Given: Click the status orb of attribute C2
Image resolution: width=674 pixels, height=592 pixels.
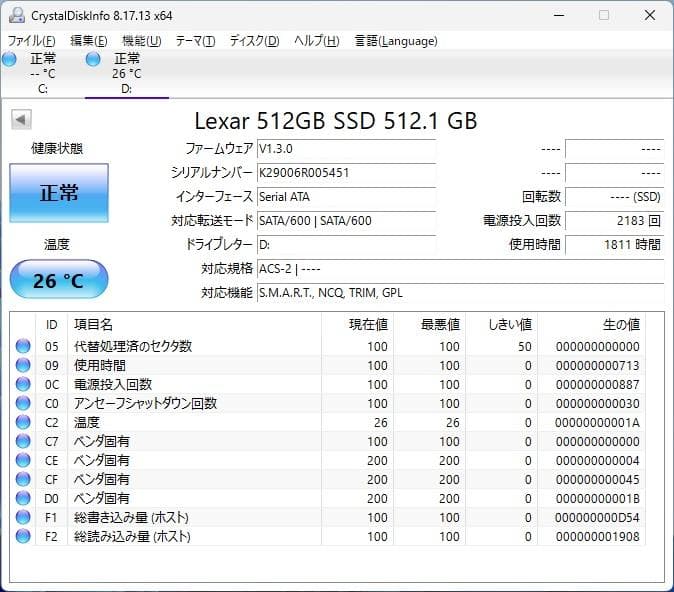Looking at the screenshot, I should click(23, 422).
